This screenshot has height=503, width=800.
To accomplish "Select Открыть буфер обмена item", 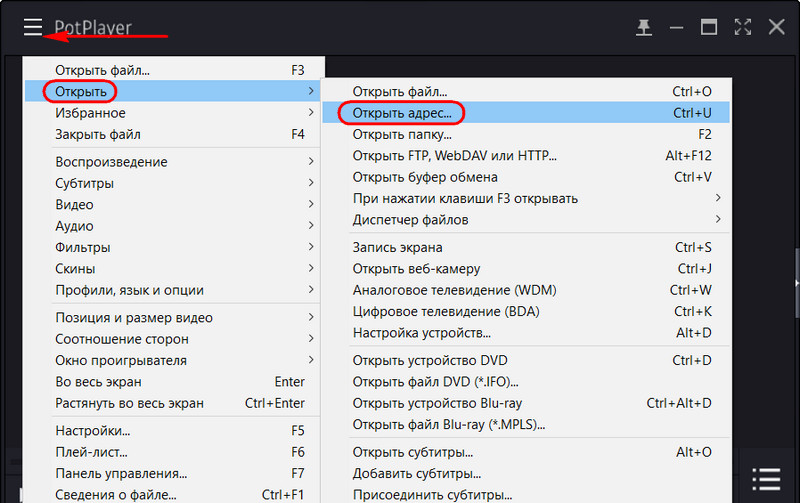I will point(526,177).
